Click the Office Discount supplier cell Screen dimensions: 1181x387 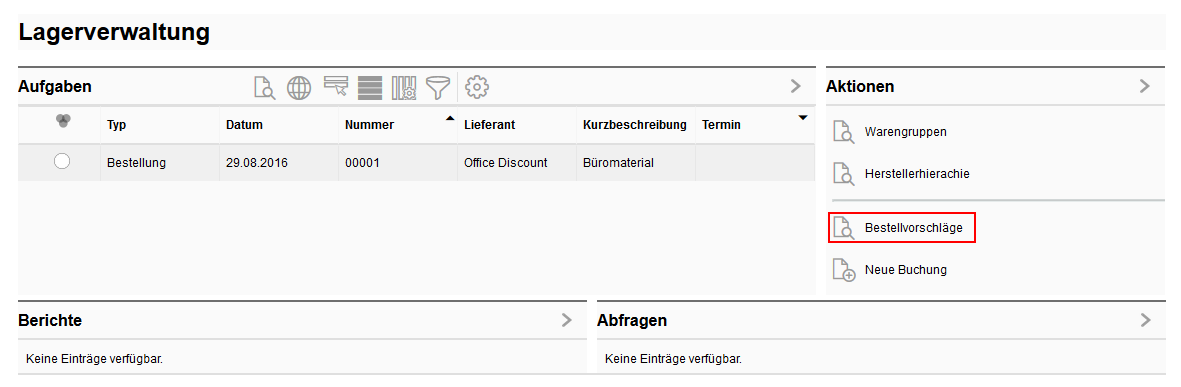[x=505, y=162]
